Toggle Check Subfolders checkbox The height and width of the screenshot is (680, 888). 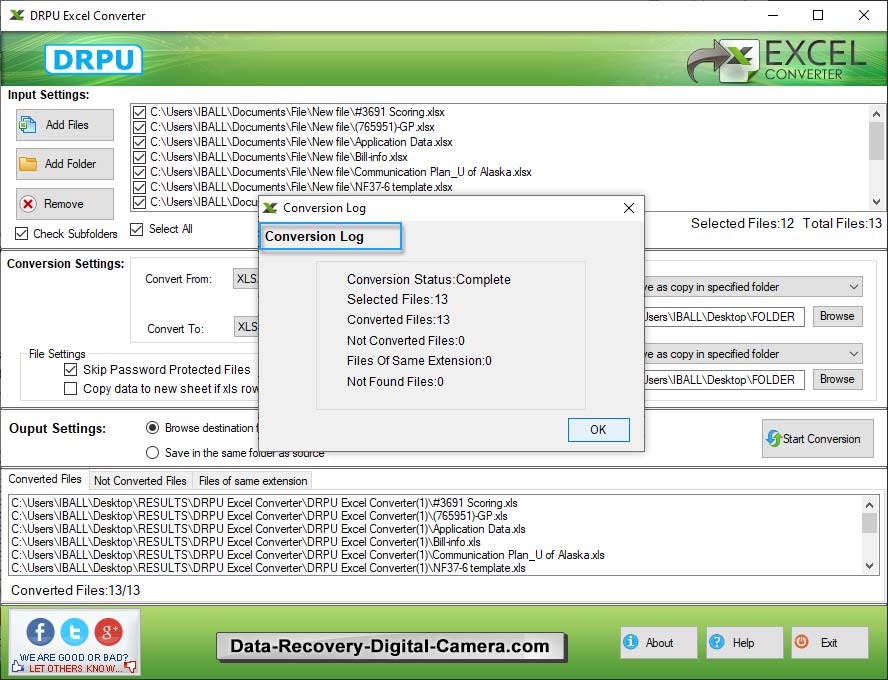tap(22, 233)
